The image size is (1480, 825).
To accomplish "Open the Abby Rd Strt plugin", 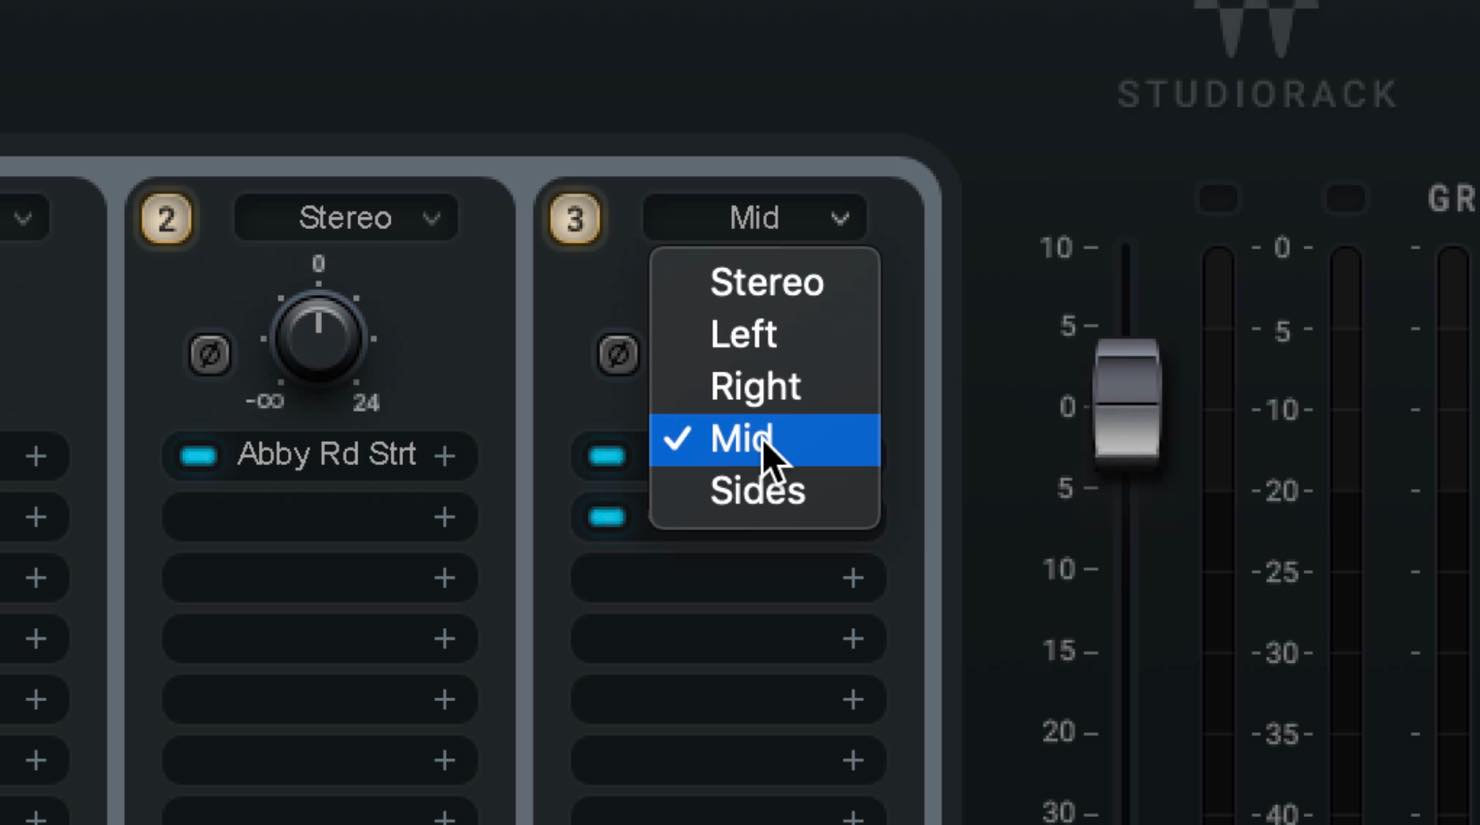I will coord(326,455).
